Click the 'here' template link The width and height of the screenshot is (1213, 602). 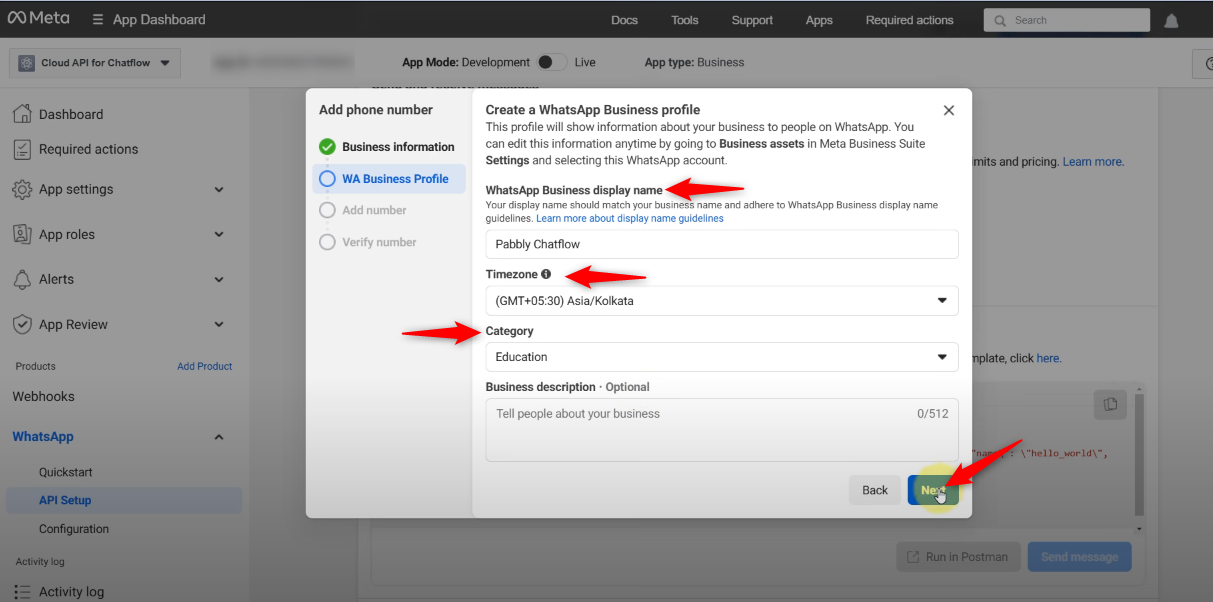tap(1047, 358)
